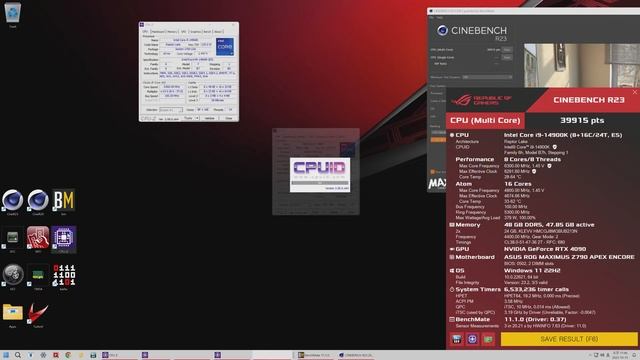Close the BenchMate result panel

(x=635, y=92)
